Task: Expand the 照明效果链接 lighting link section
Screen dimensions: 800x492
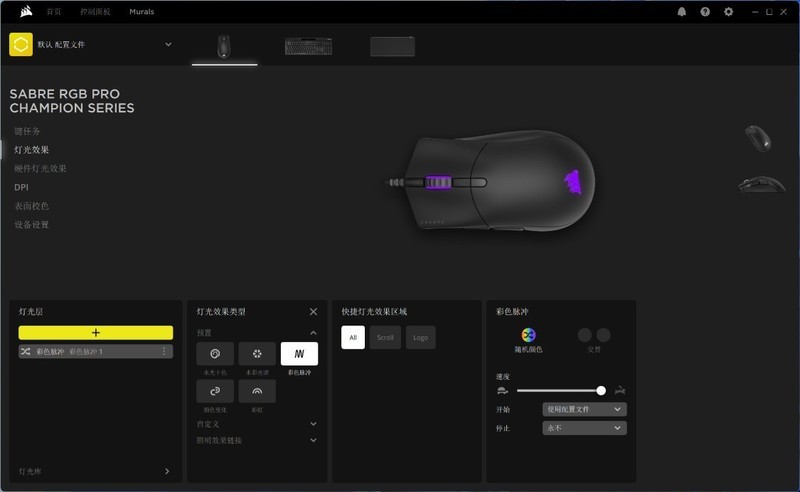Action: [313, 440]
